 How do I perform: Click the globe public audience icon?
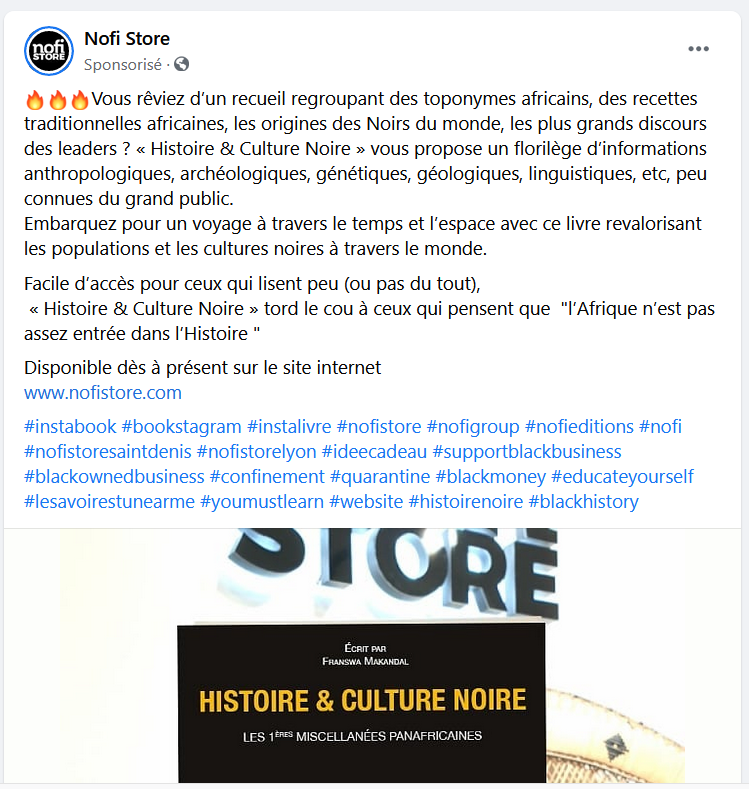tap(182, 64)
